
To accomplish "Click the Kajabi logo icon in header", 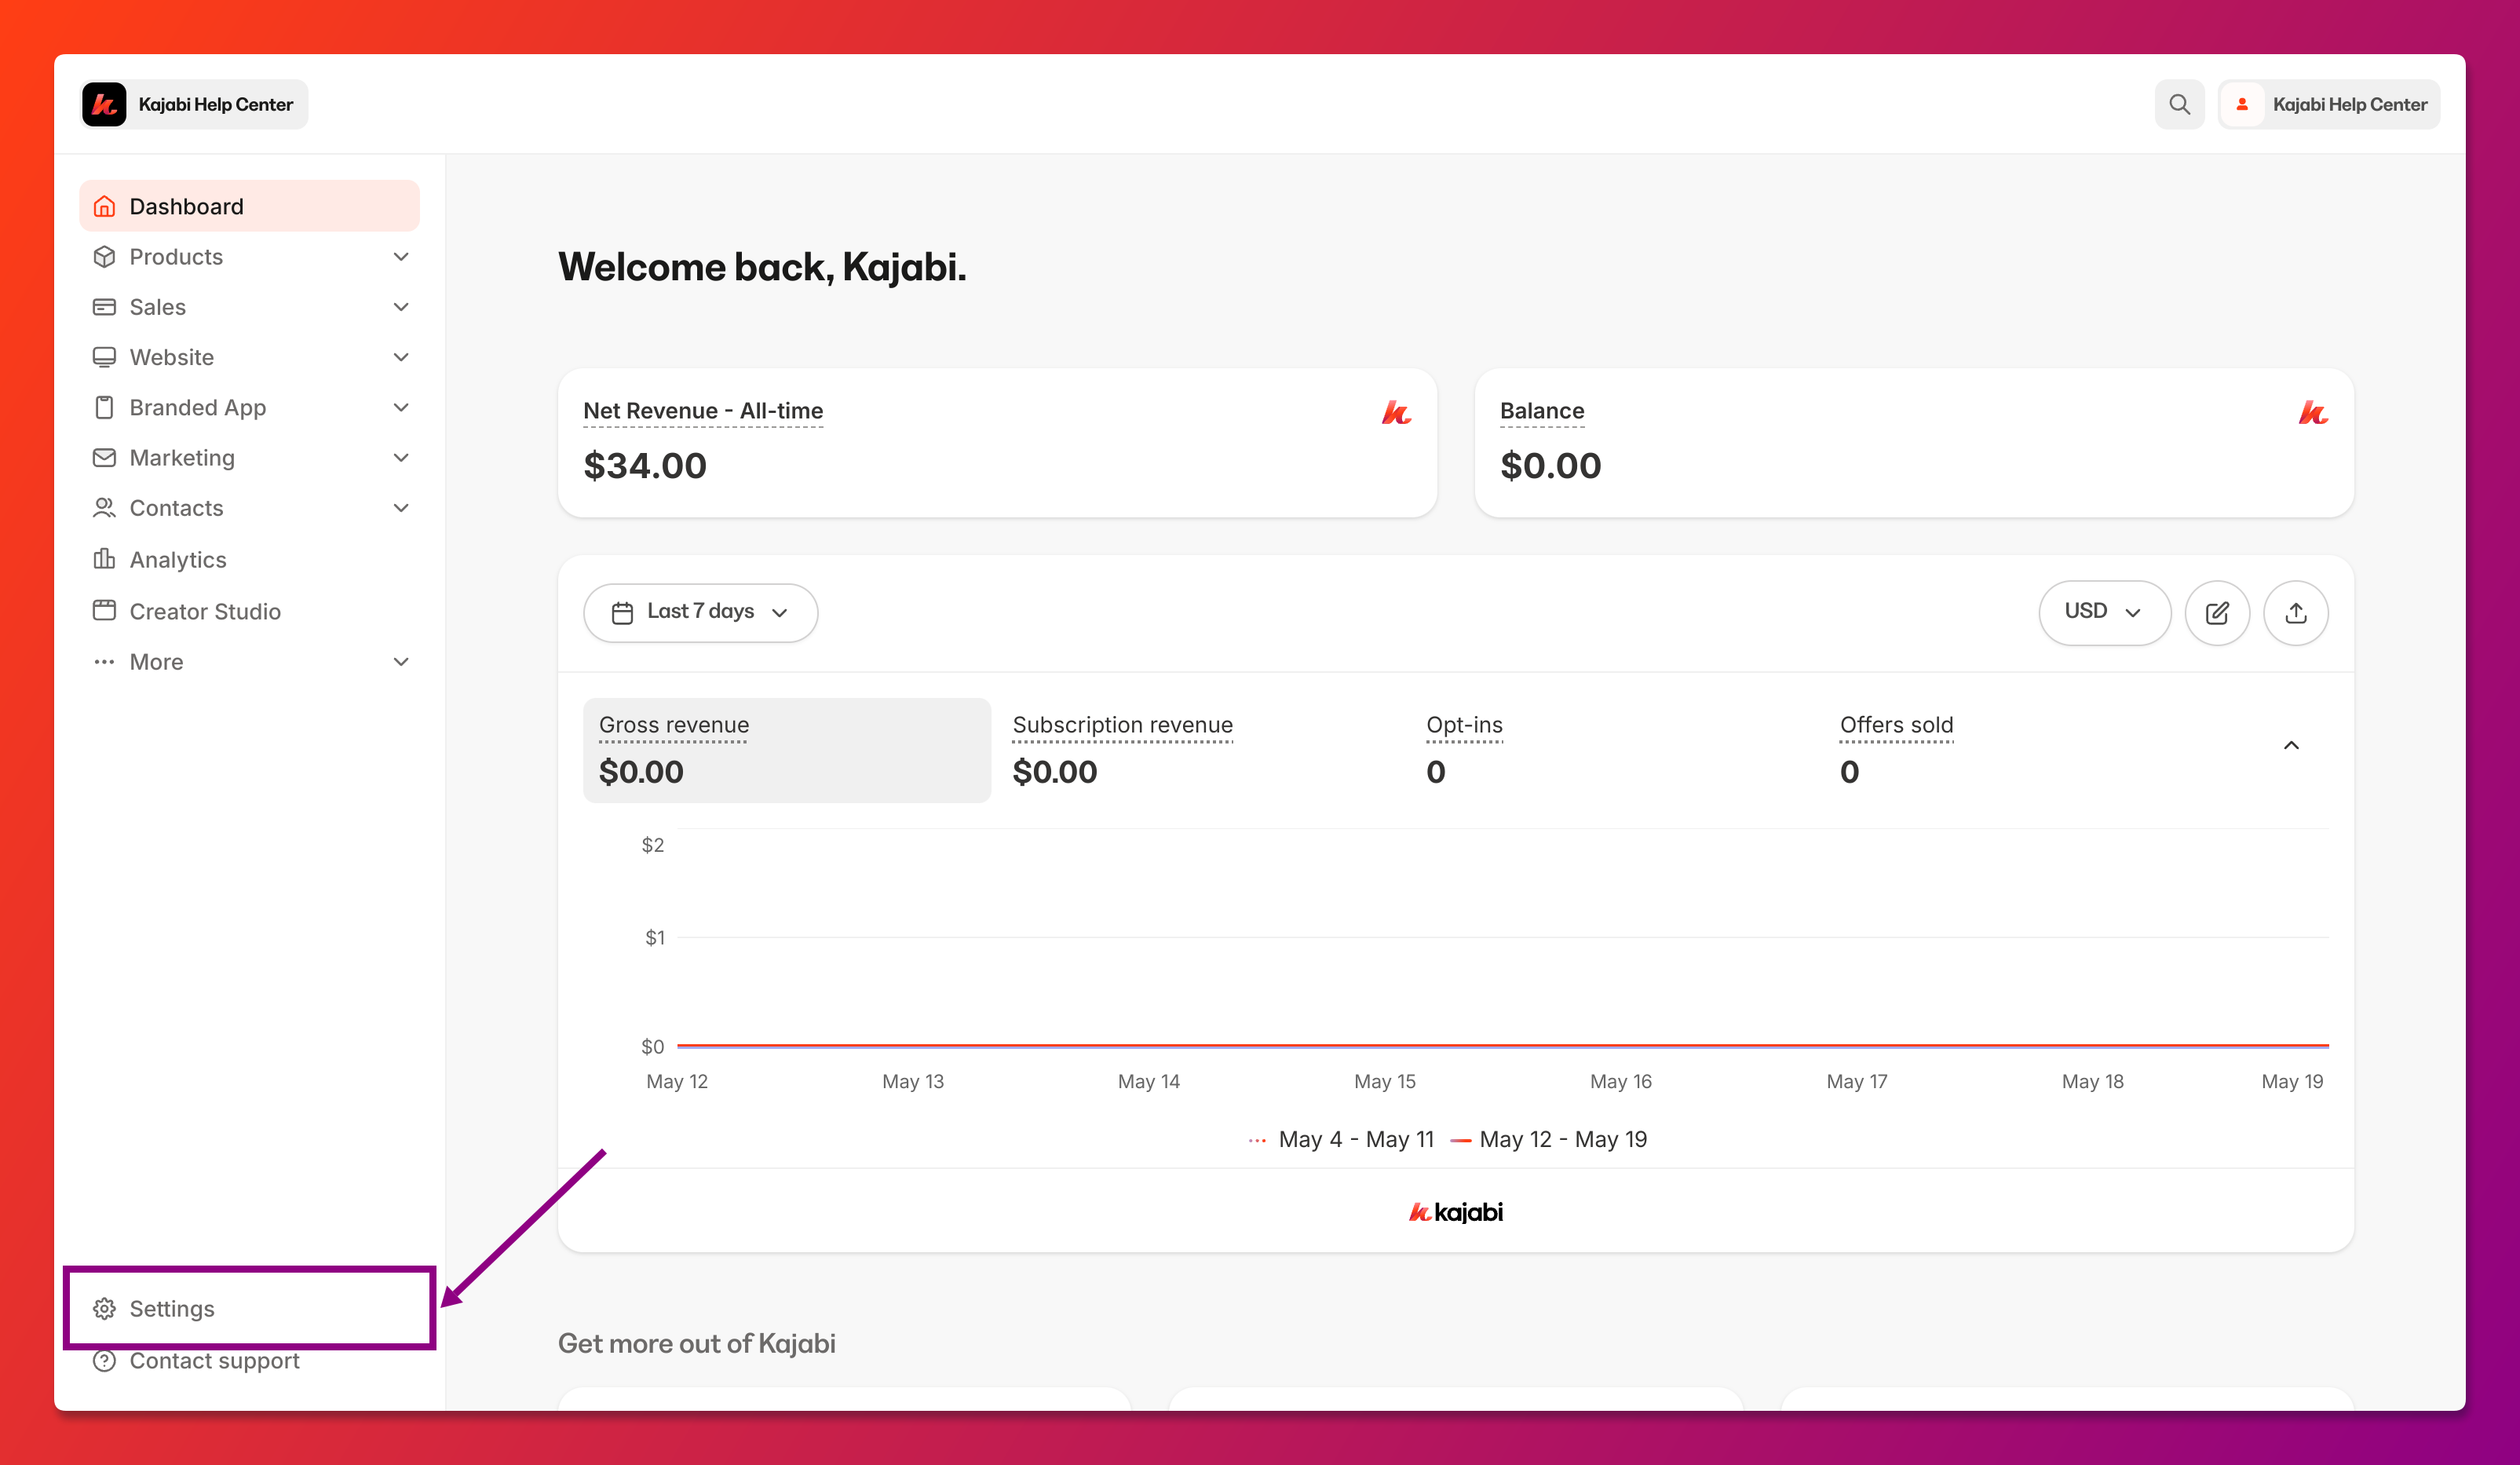I will point(104,104).
